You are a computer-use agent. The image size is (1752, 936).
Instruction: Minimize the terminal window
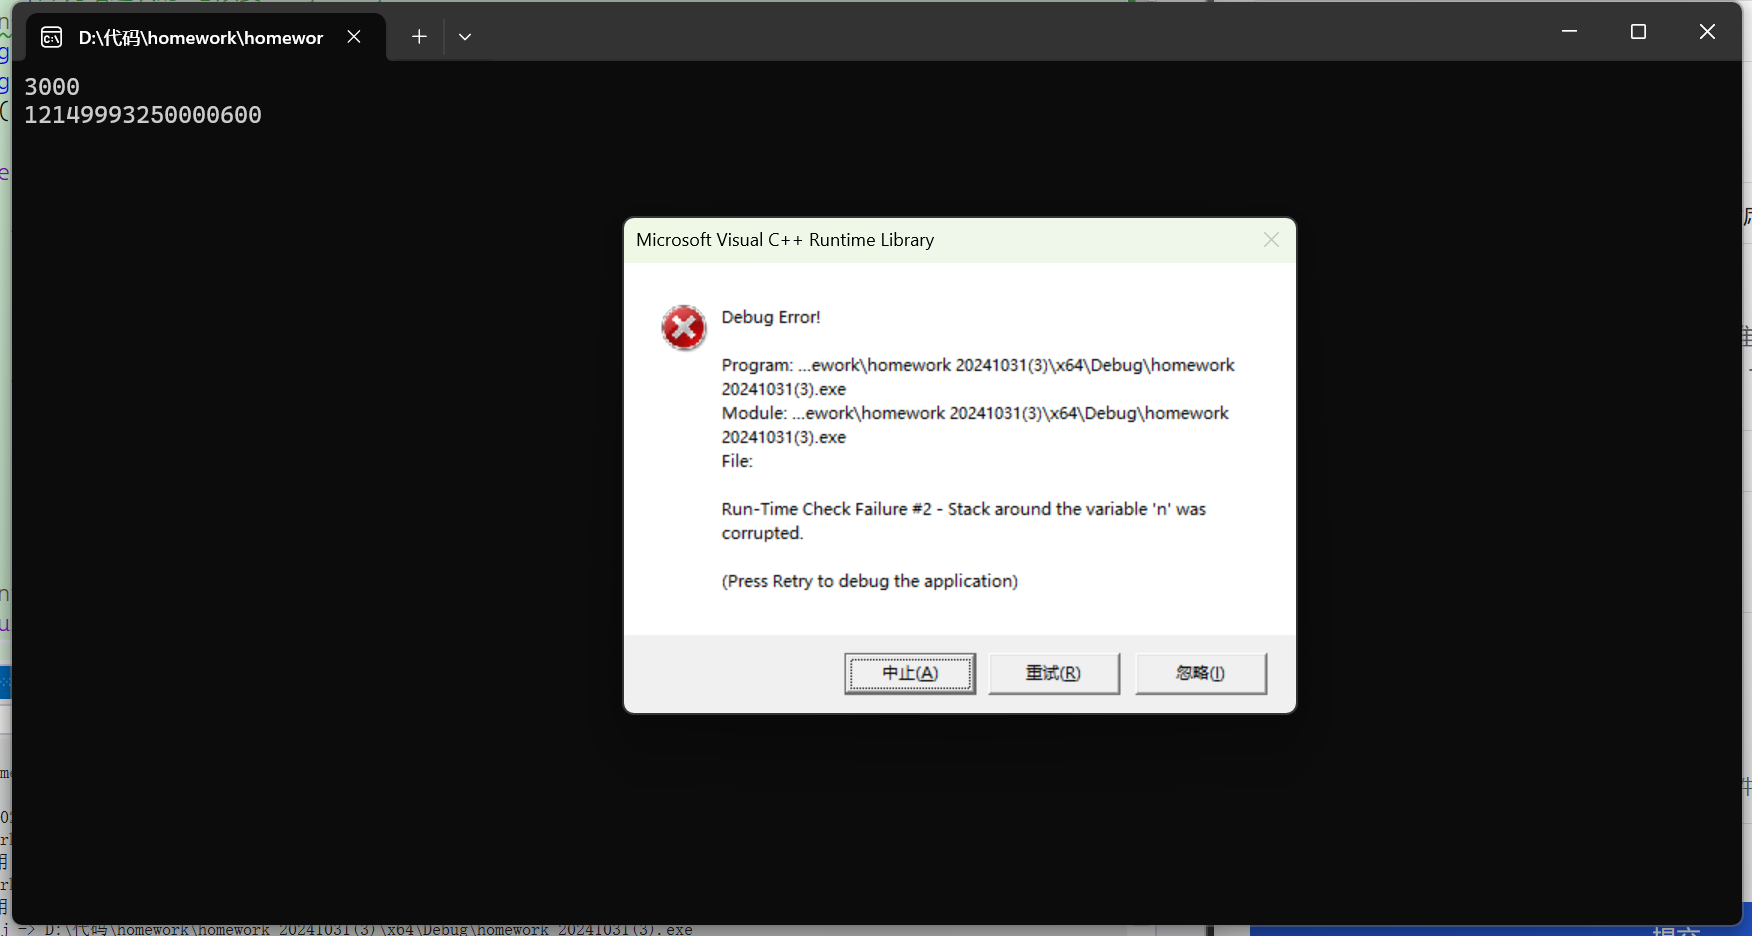(1569, 32)
